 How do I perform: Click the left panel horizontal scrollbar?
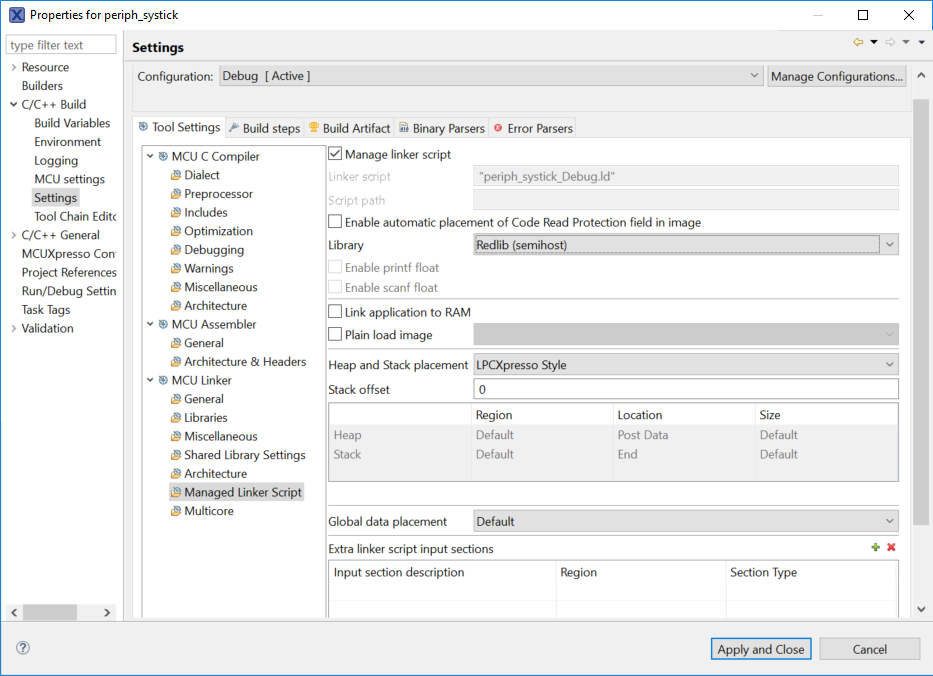click(x=50, y=612)
